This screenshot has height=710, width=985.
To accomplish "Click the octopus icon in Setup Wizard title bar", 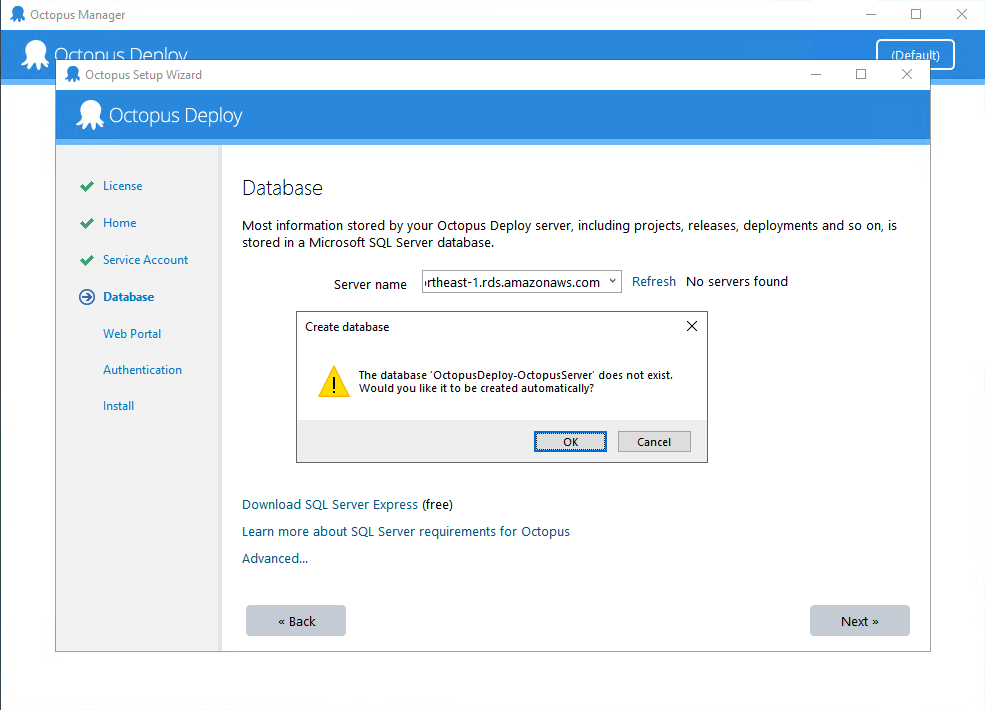I will coord(73,74).
